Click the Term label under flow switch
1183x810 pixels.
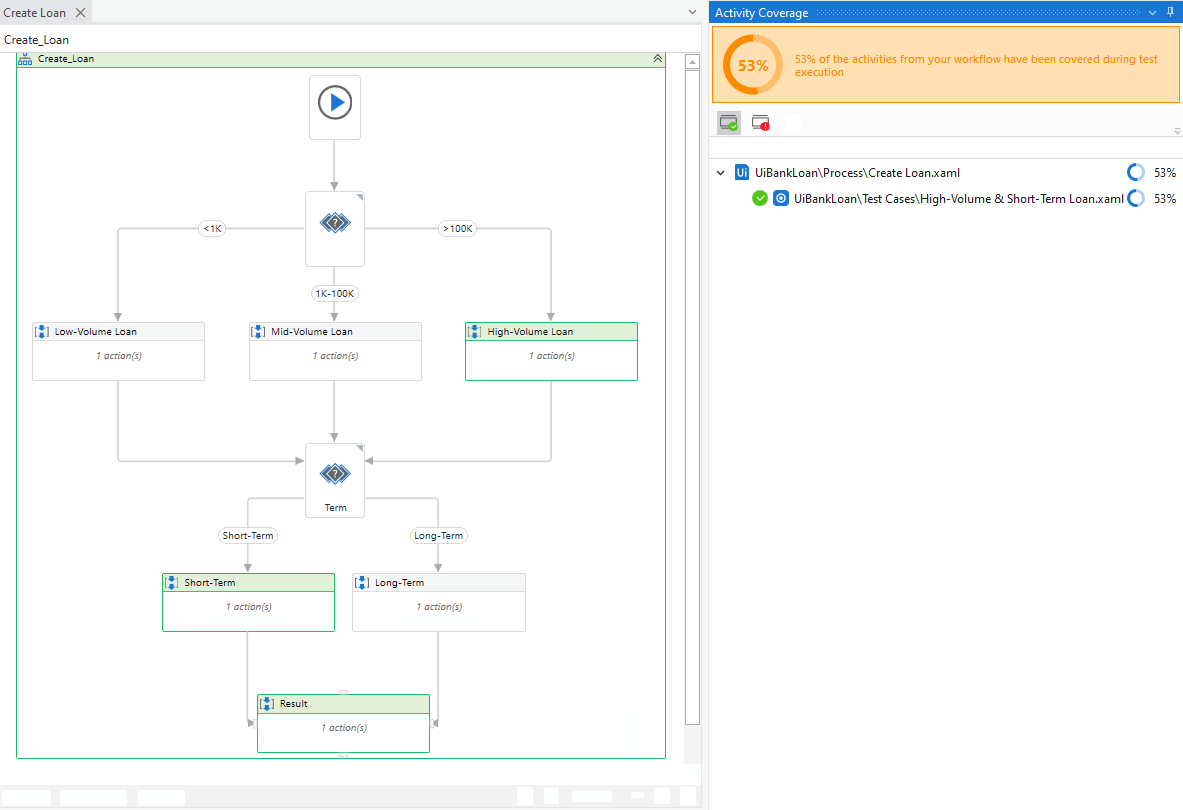(335, 508)
